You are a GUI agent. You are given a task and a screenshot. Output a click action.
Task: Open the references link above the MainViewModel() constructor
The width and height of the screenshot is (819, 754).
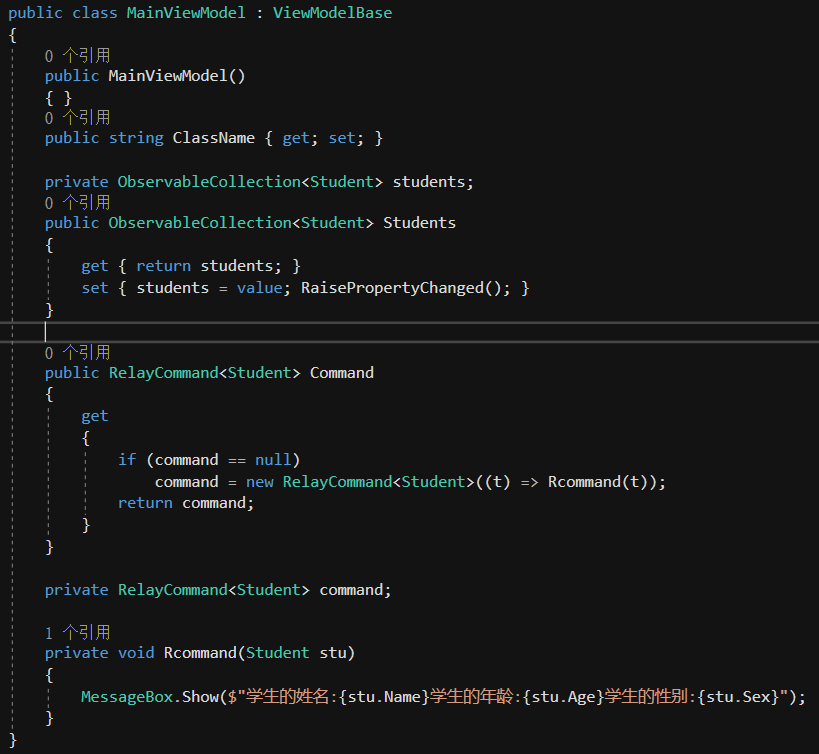pyautogui.click(x=77, y=55)
